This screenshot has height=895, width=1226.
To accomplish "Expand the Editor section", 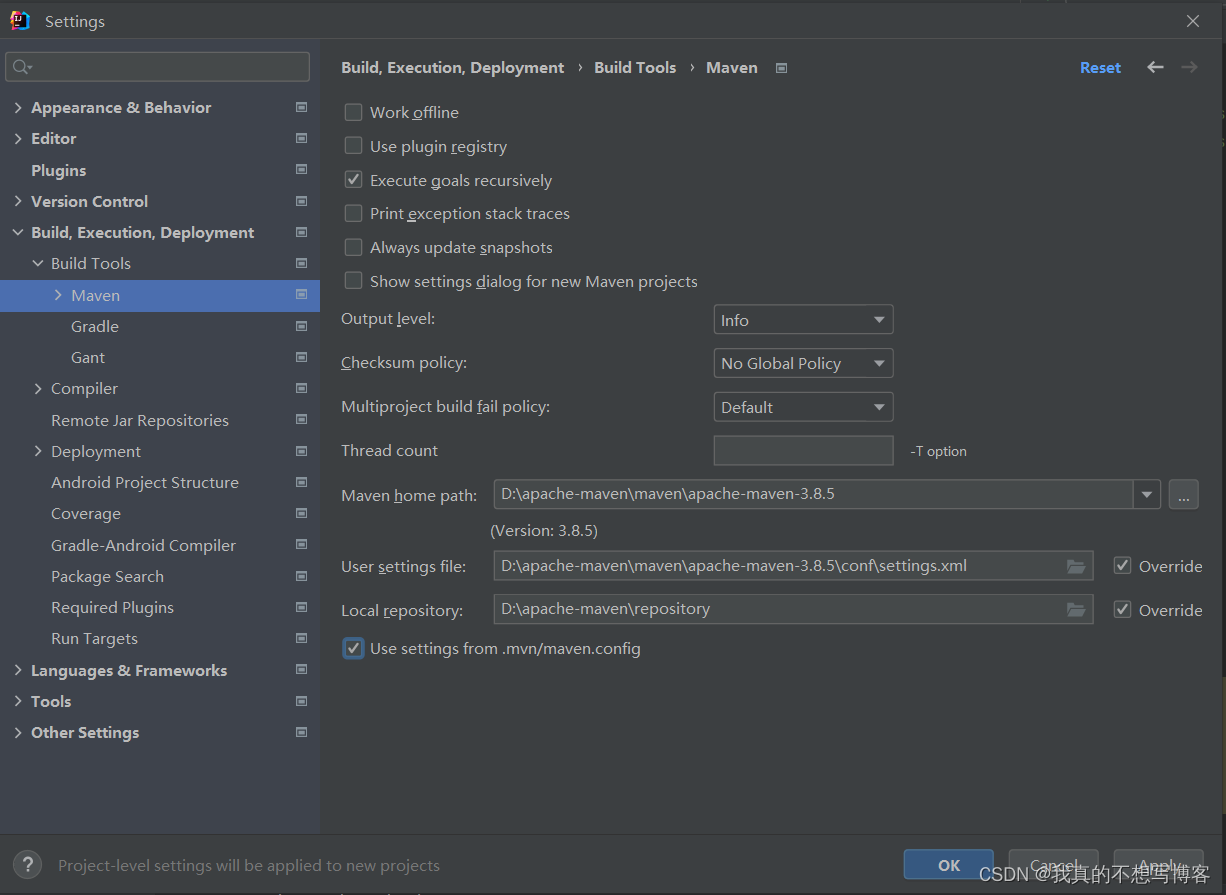I will [18, 138].
